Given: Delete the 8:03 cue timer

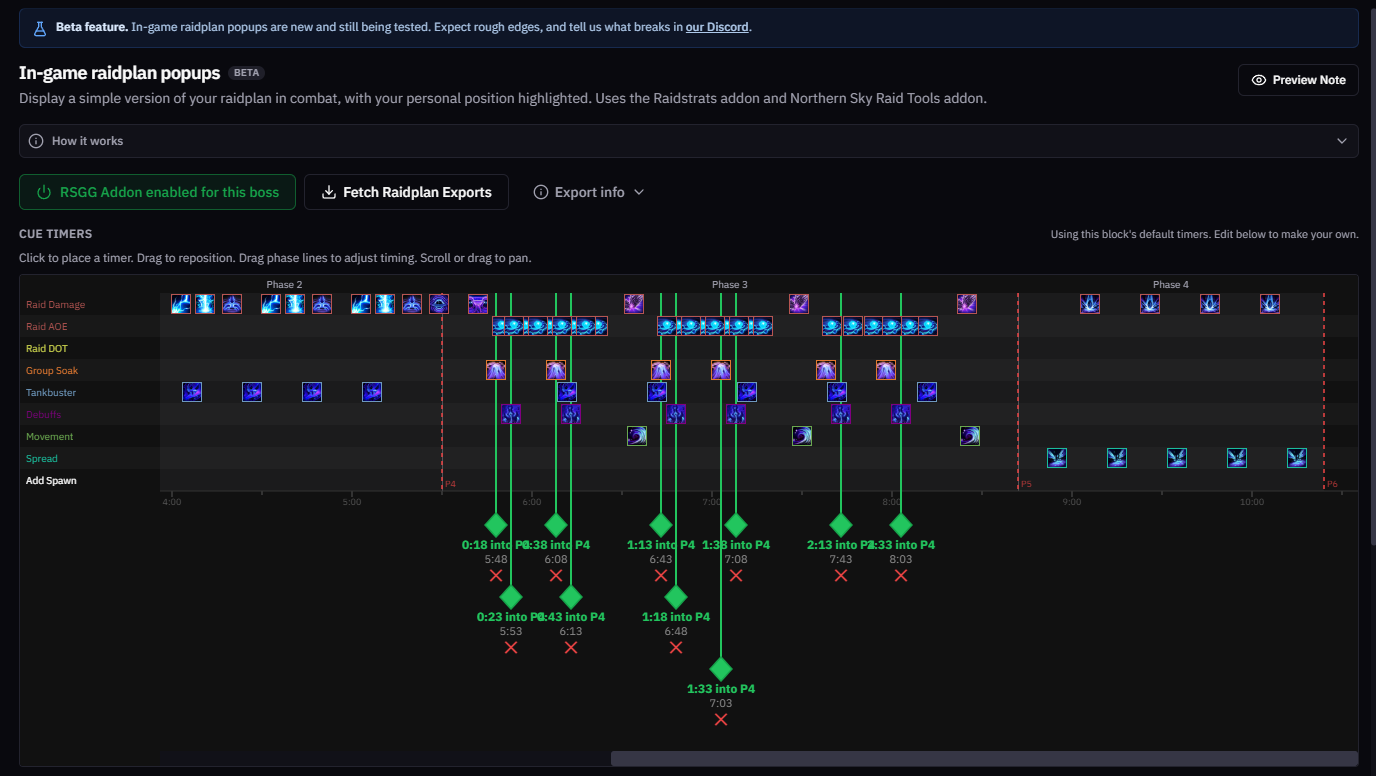Looking at the screenshot, I should 901,576.
